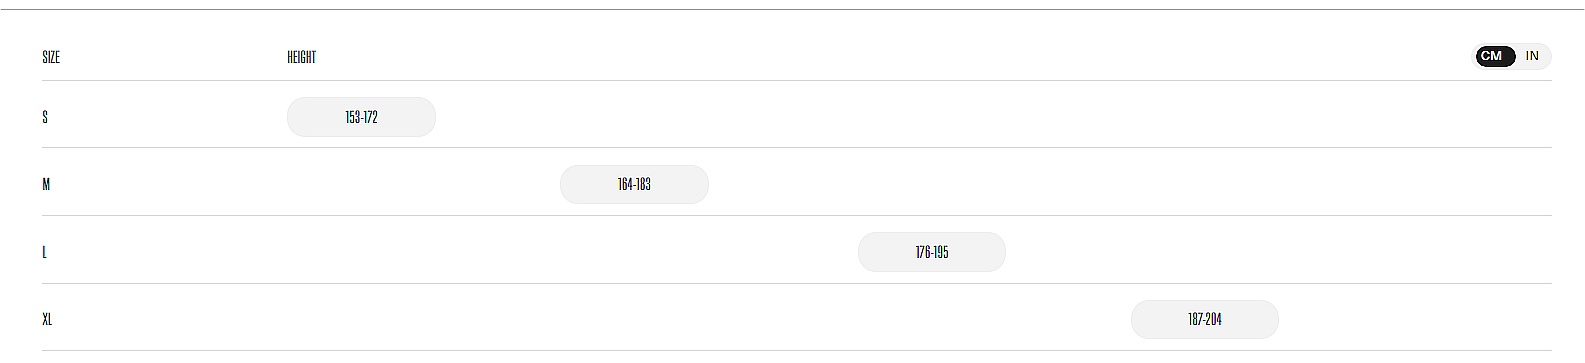The width and height of the screenshot is (1585, 363).
Task: Pick the large size height pill
Action: point(932,252)
